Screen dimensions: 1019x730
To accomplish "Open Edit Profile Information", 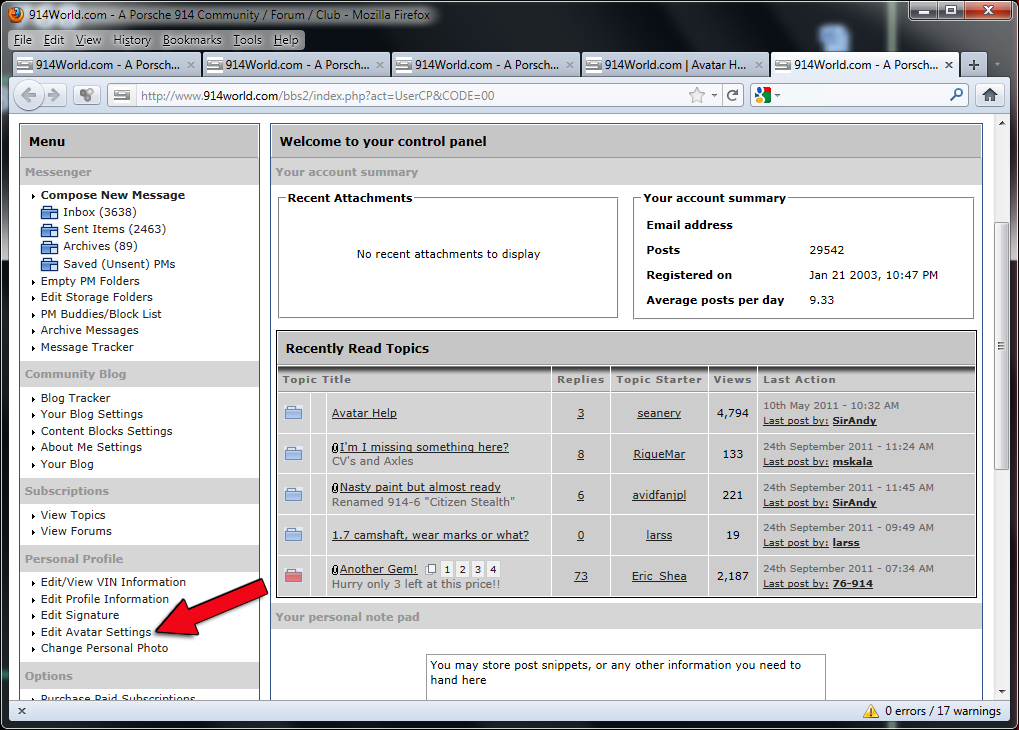I will (105, 599).
